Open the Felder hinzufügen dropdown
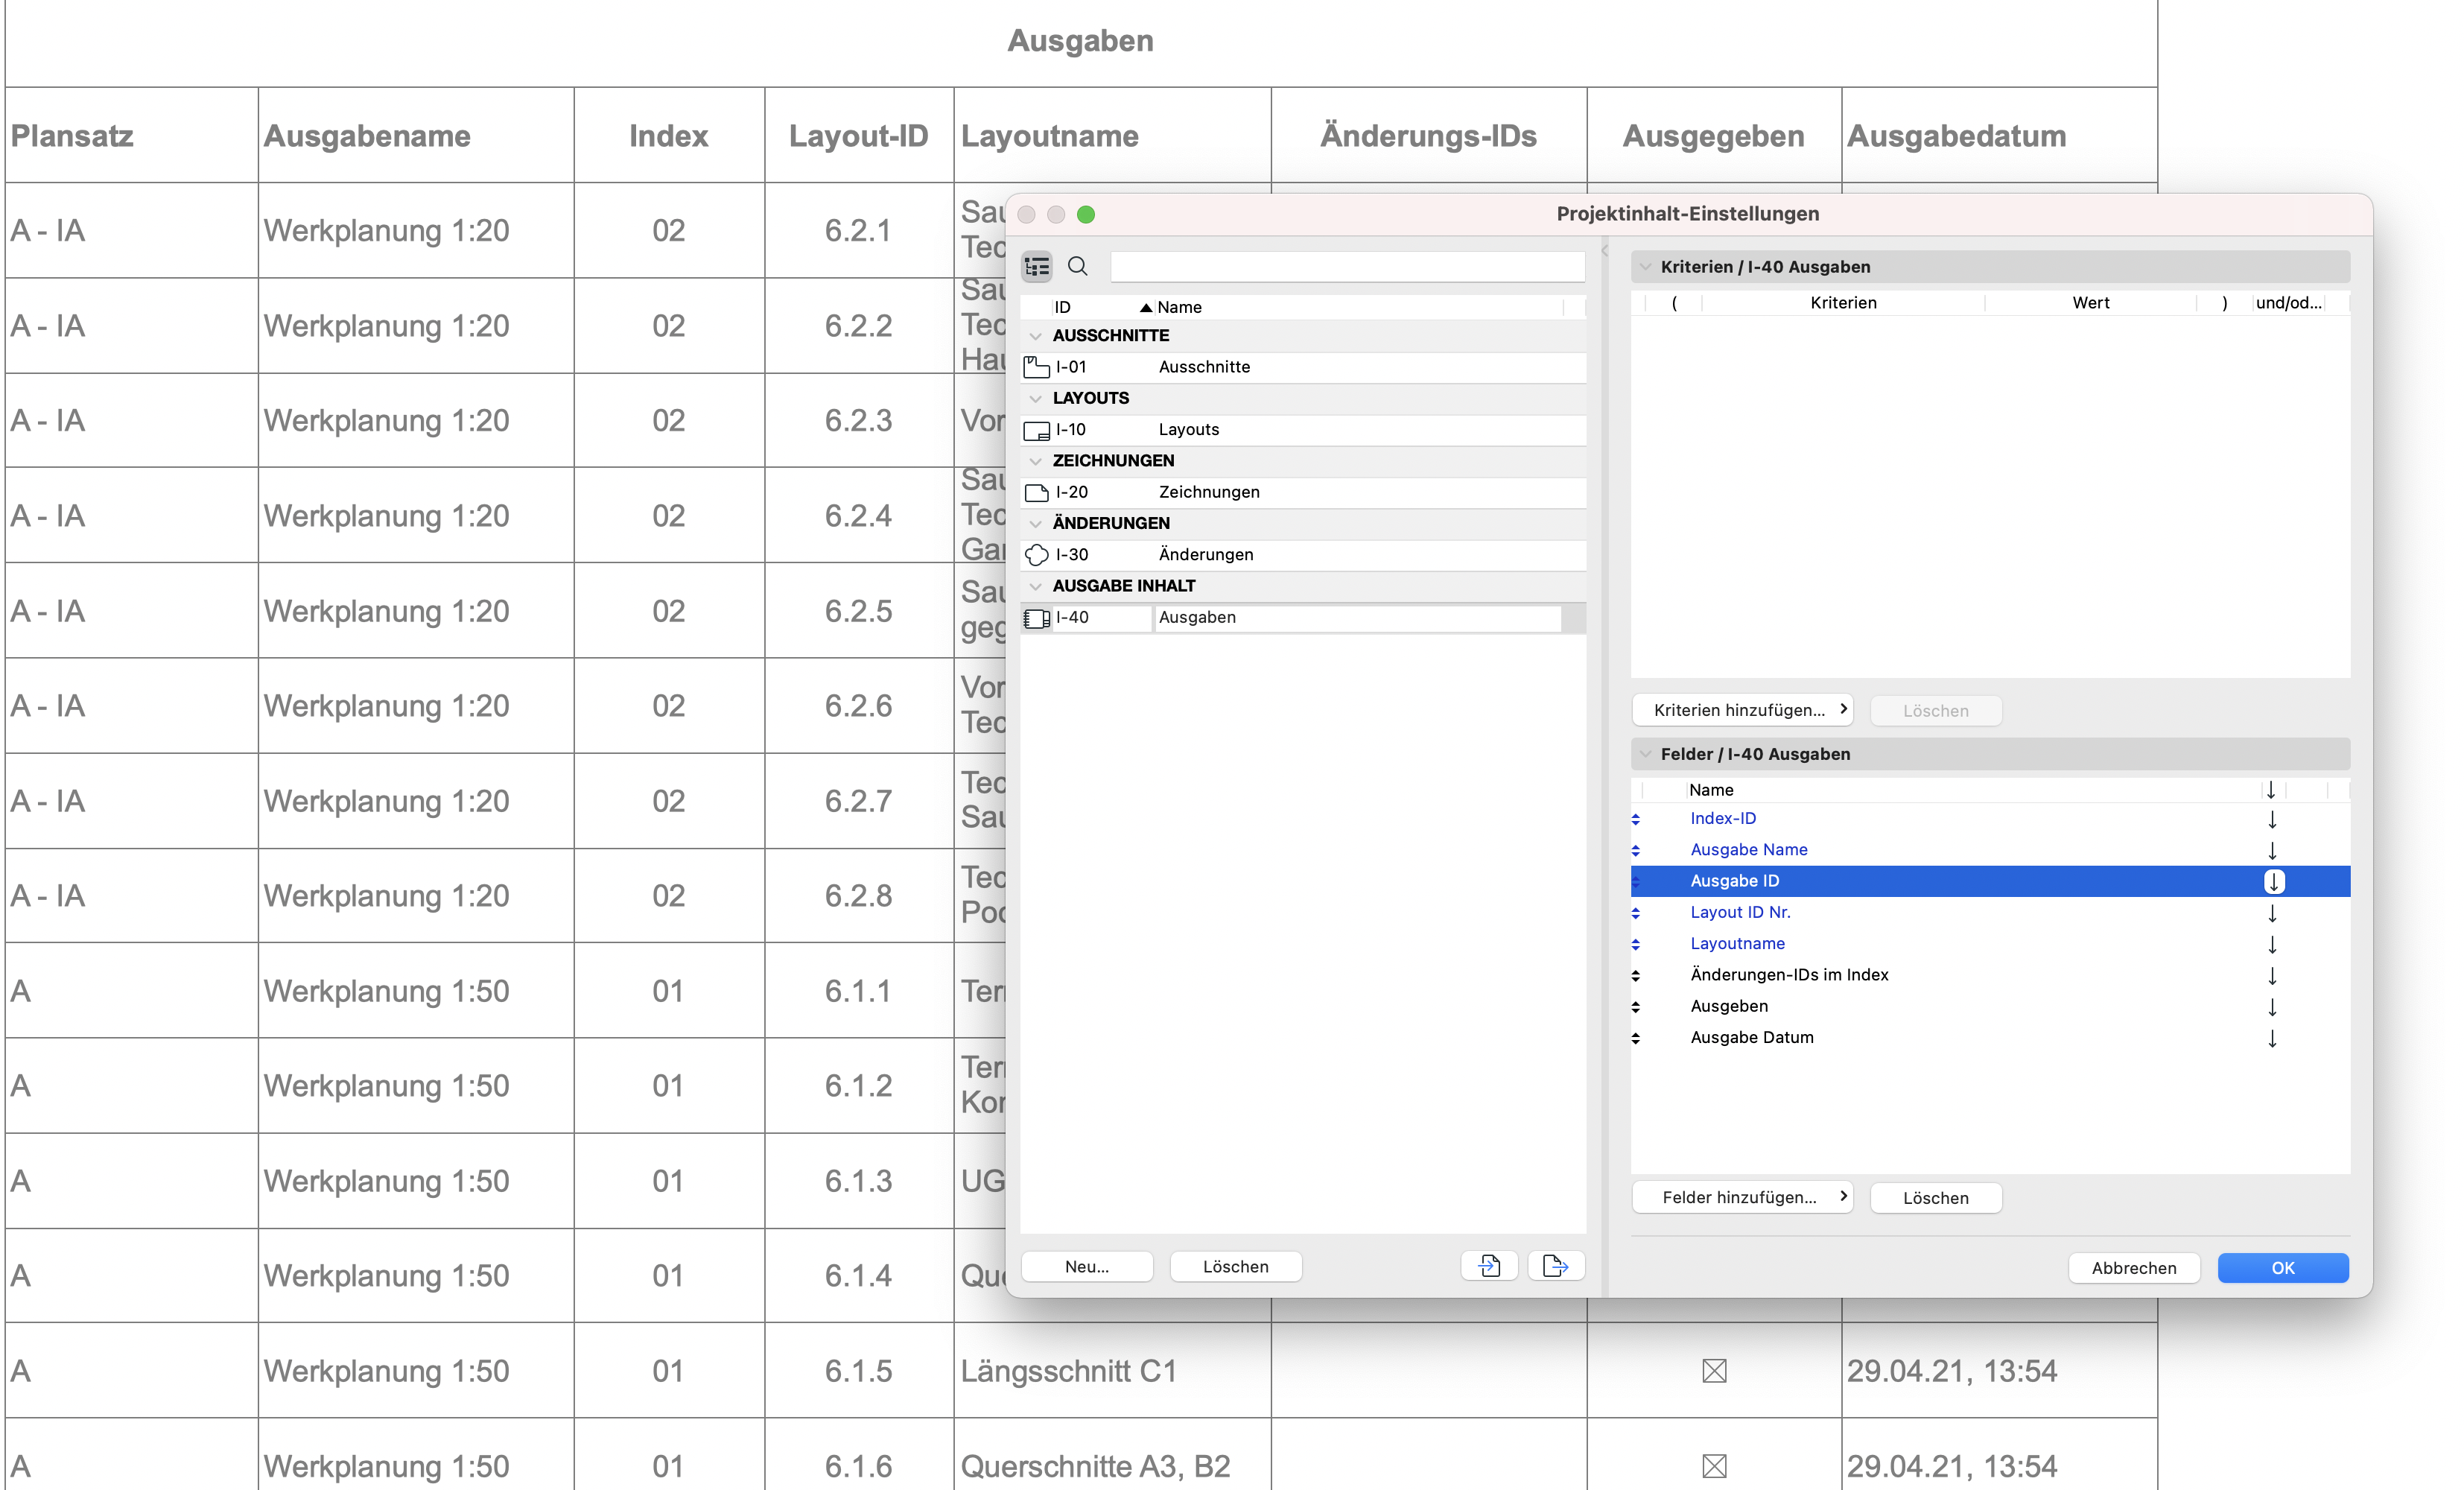This screenshot has width=2464, height=1490. 1742,1197
